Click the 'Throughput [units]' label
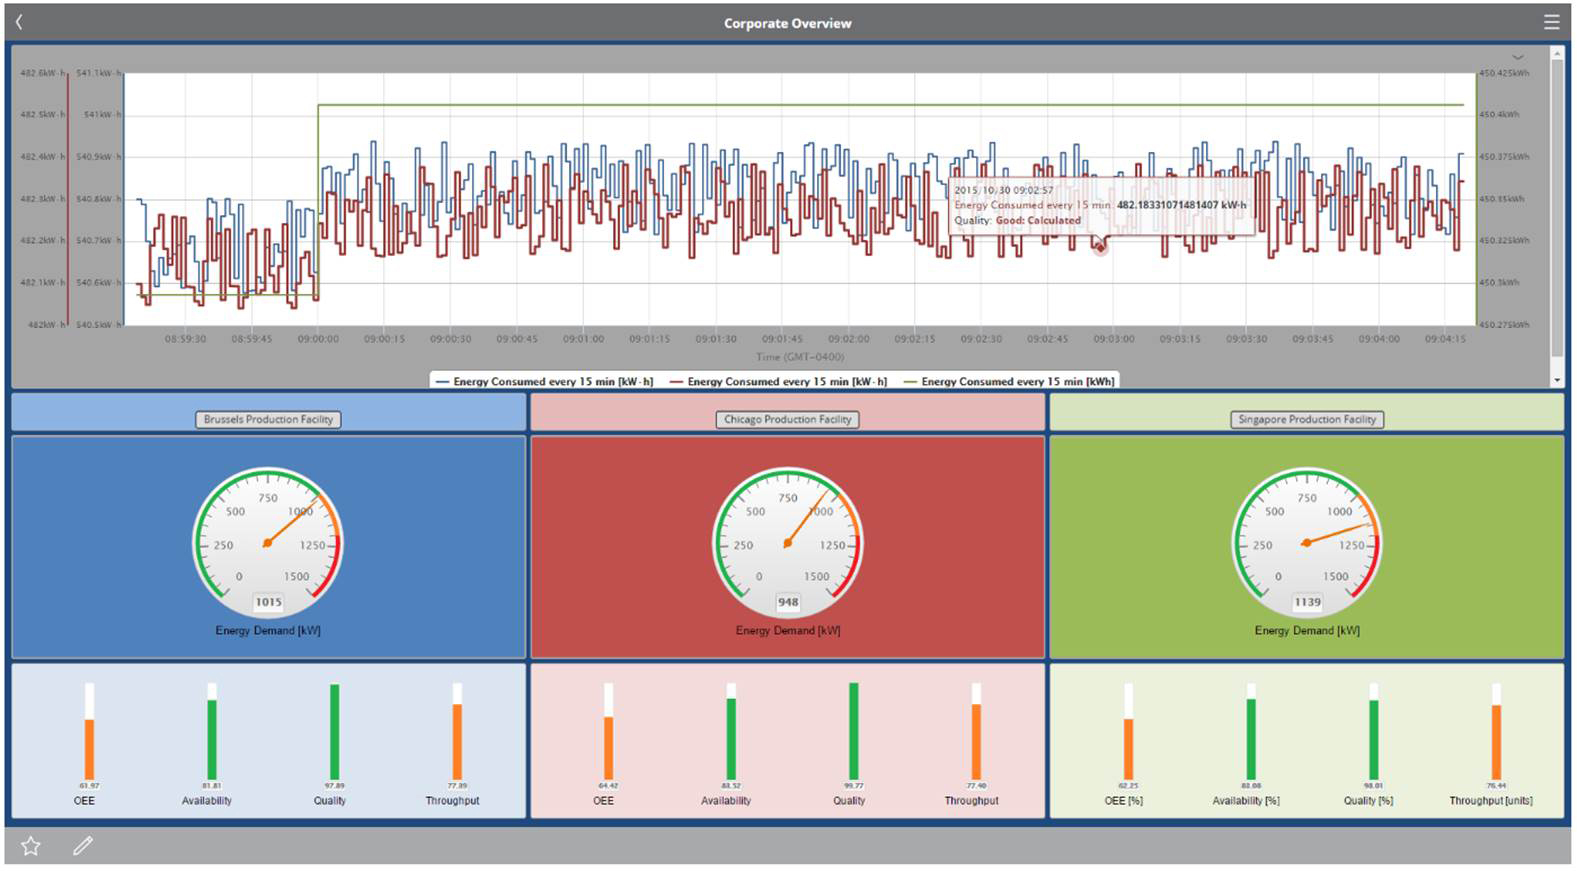This screenshot has width=1577, height=871. click(1491, 801)
